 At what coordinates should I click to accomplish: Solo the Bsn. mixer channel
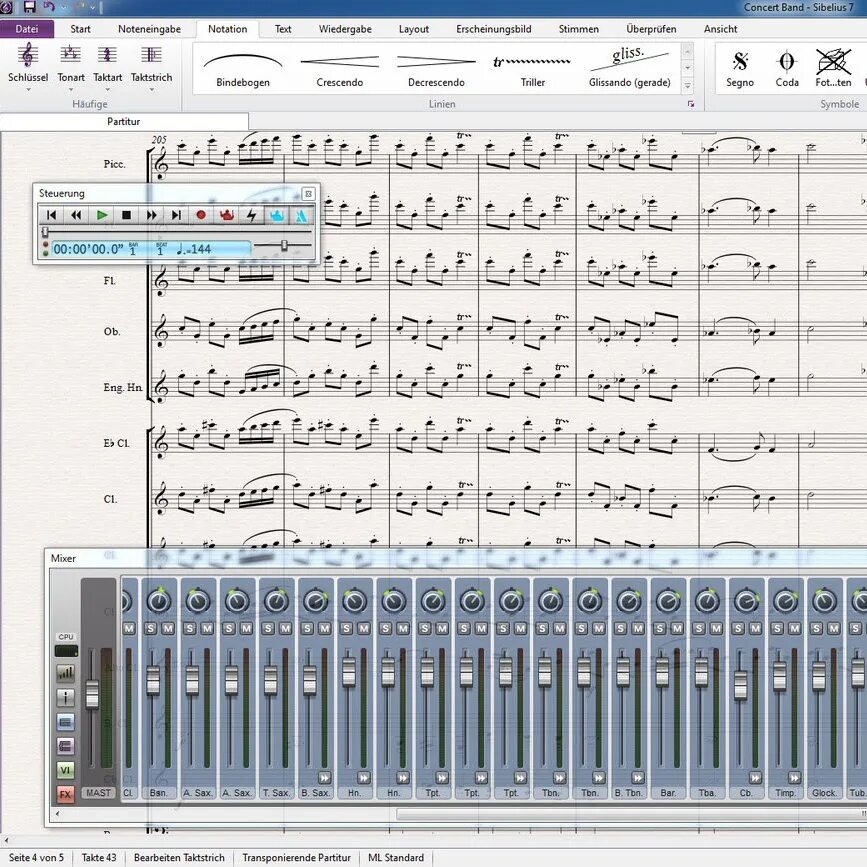pyautogui.click(x=151, y=628)
